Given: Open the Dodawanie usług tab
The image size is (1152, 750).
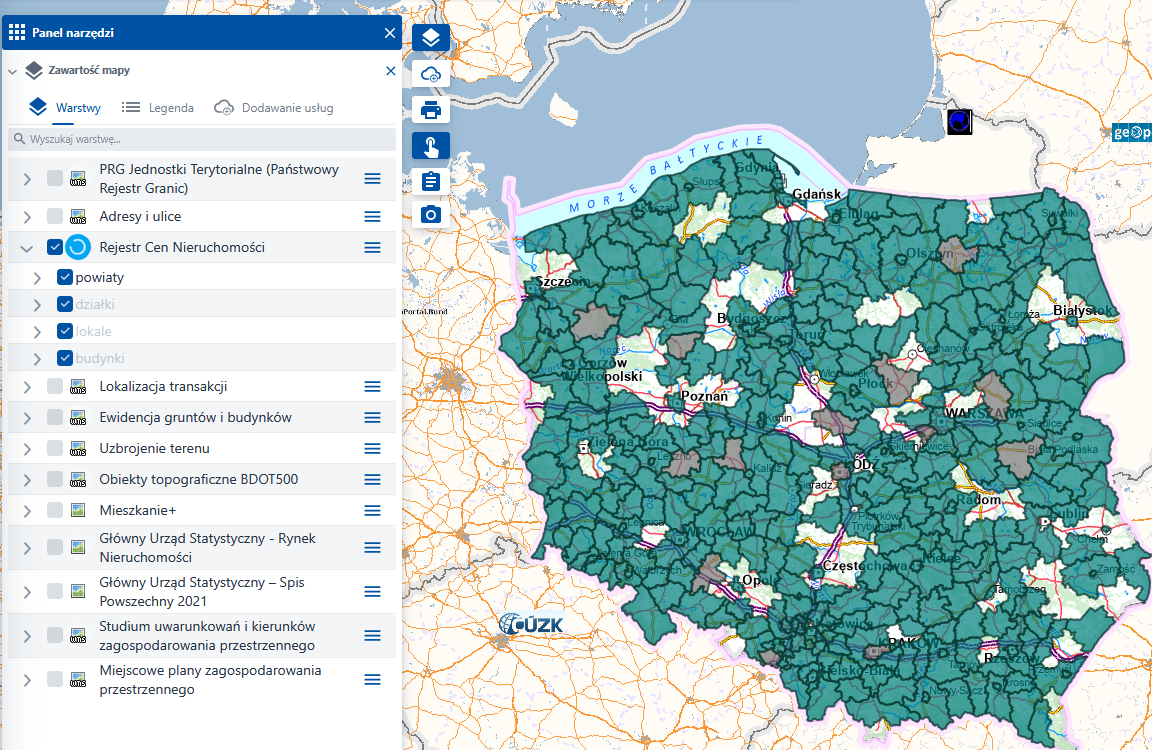Looking at the screenshot, I should point(287,108).
